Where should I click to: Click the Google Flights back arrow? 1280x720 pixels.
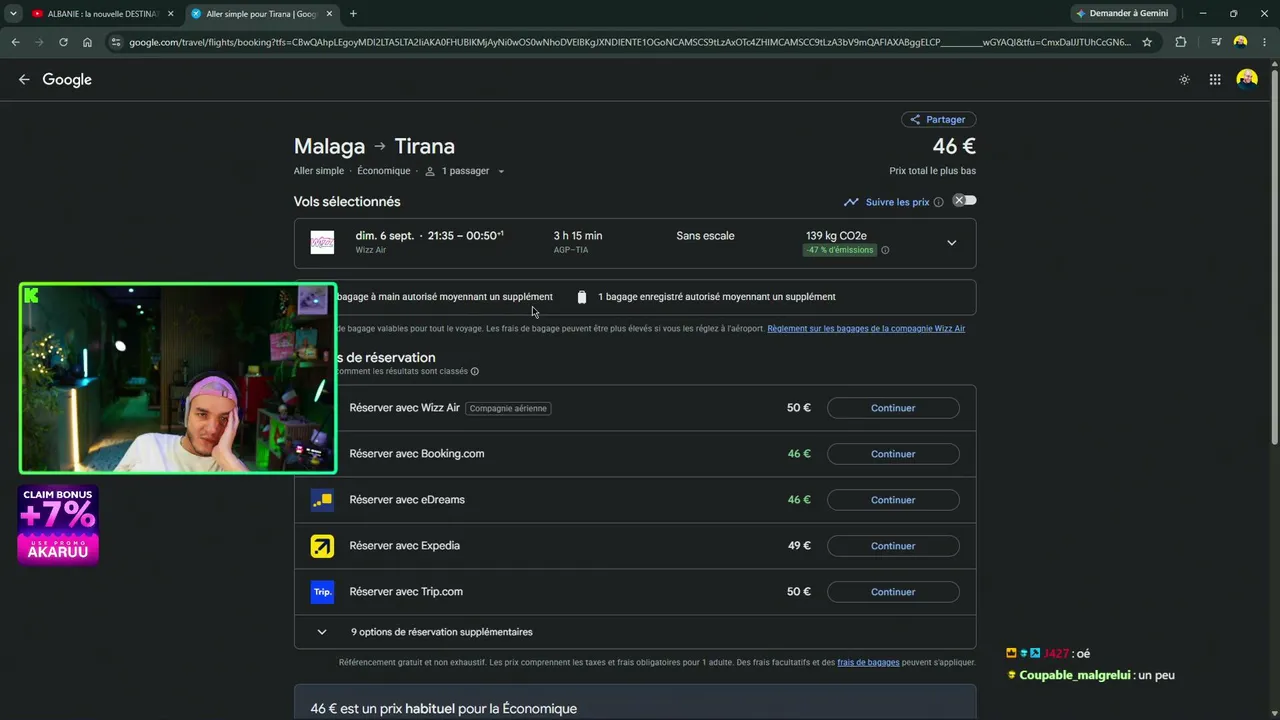coord(24,80)
